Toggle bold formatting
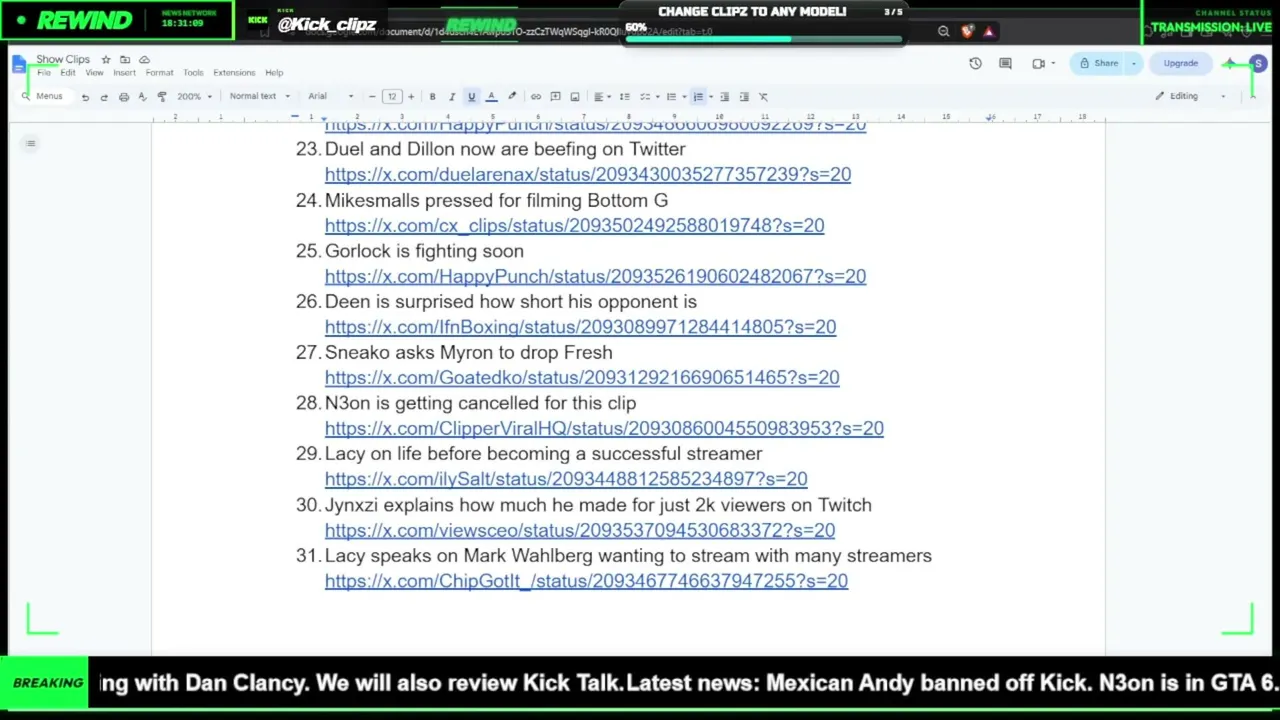 click(432, 97)
